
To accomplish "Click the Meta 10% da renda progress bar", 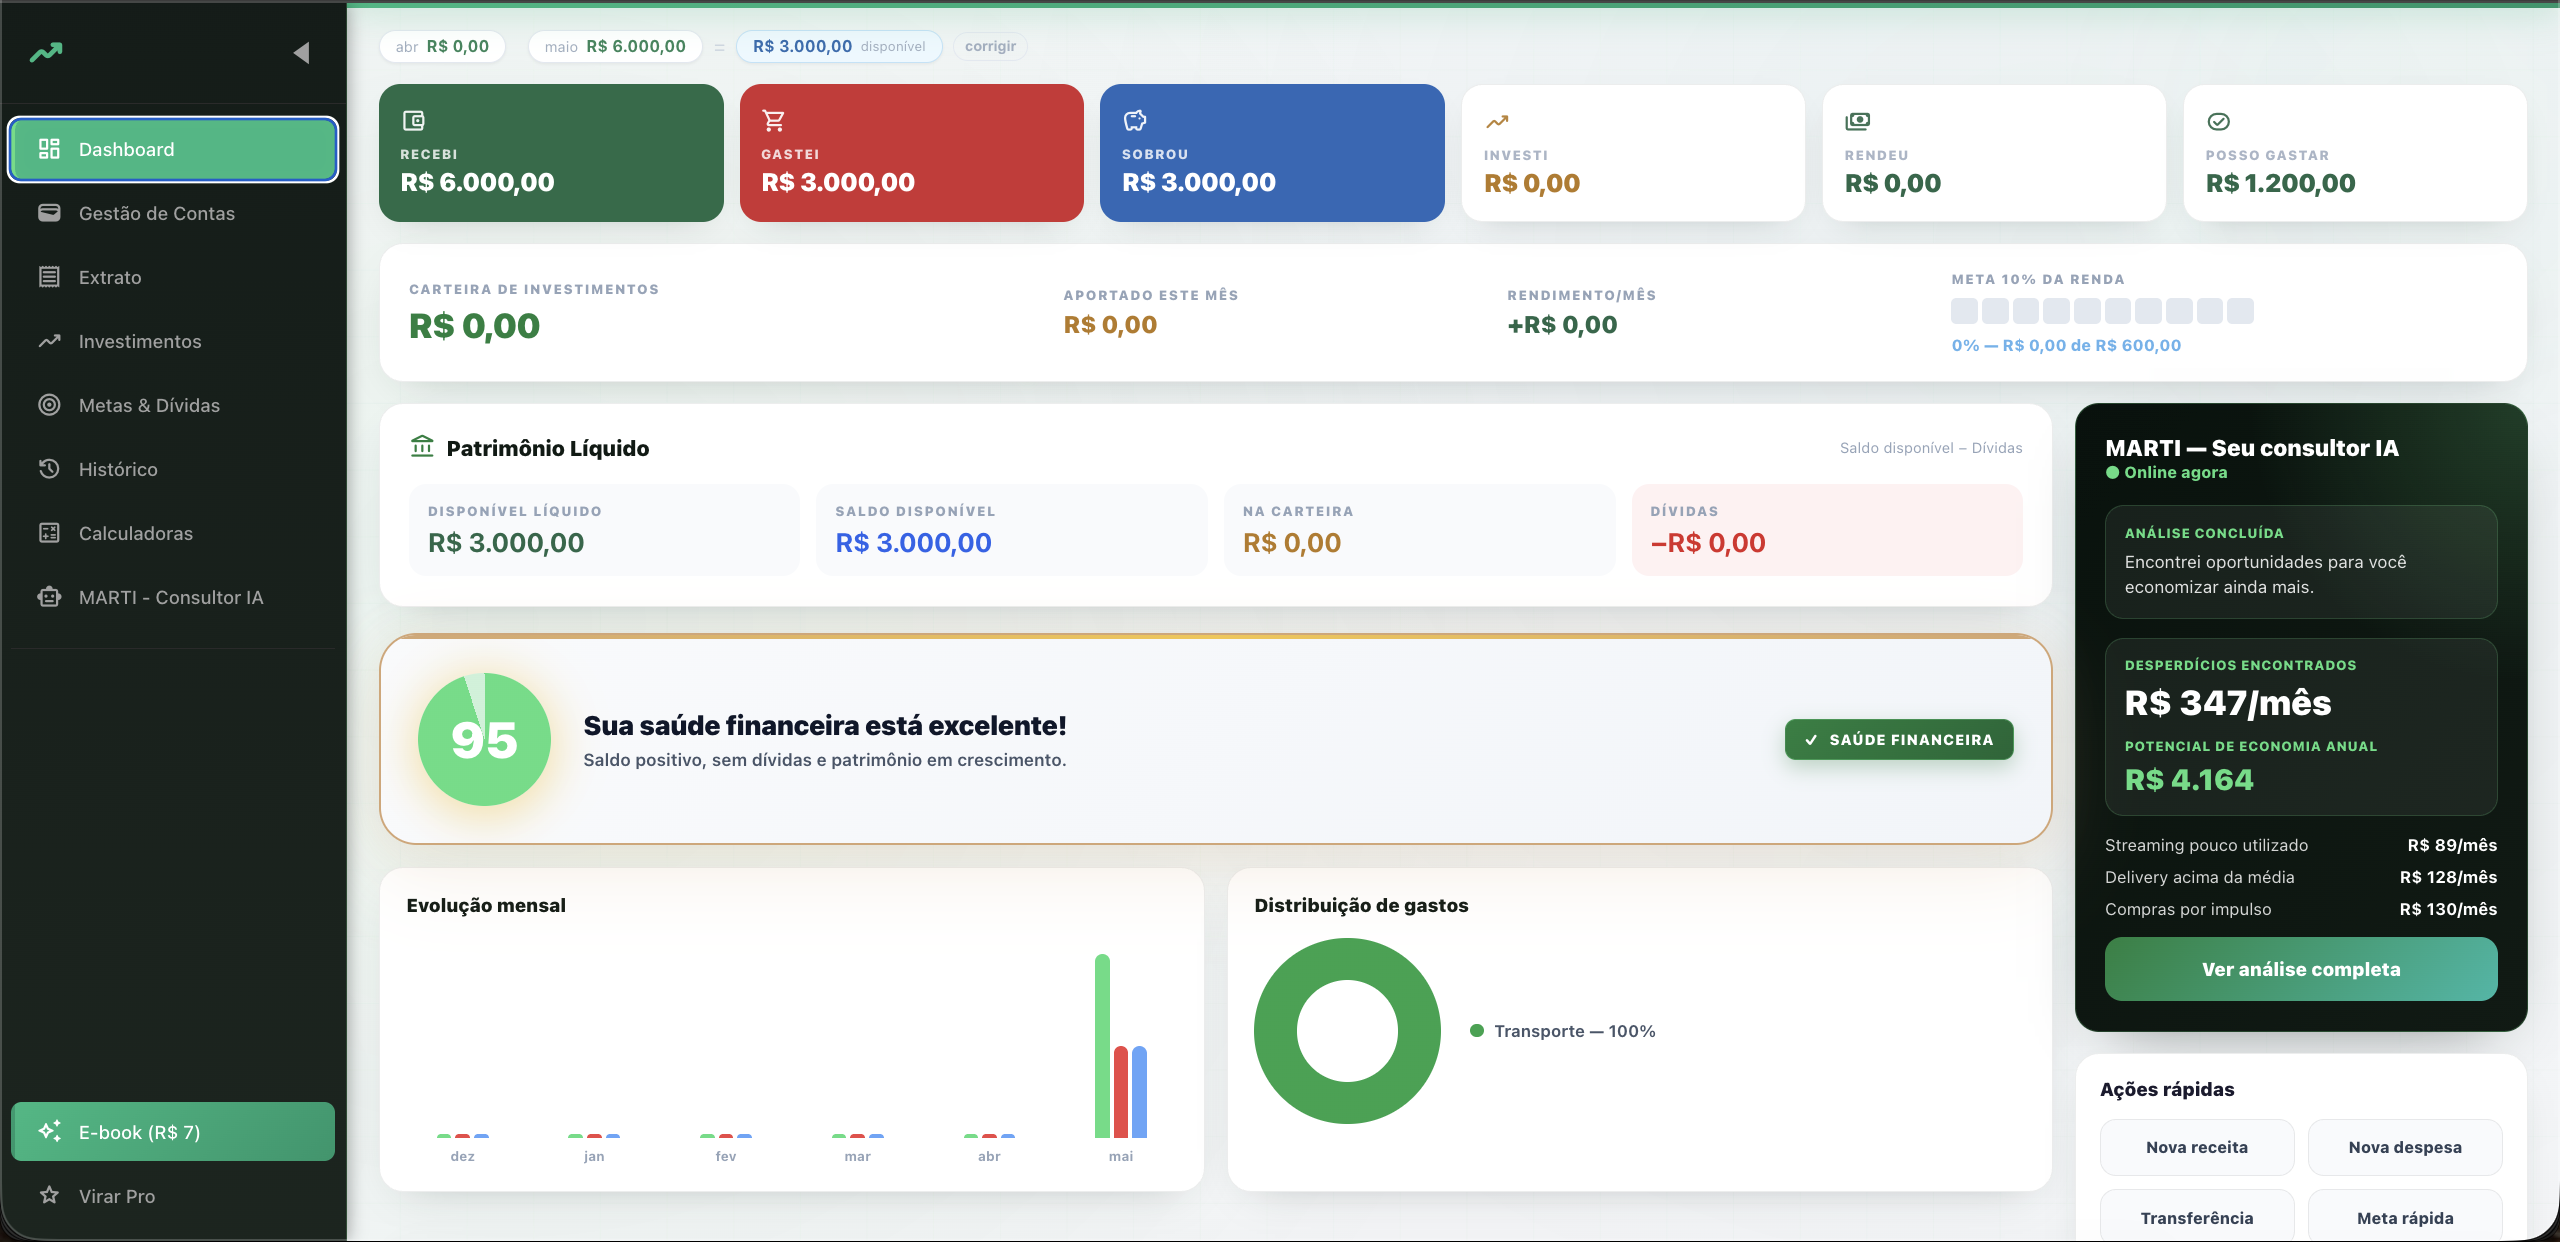I will point(2102,311).
